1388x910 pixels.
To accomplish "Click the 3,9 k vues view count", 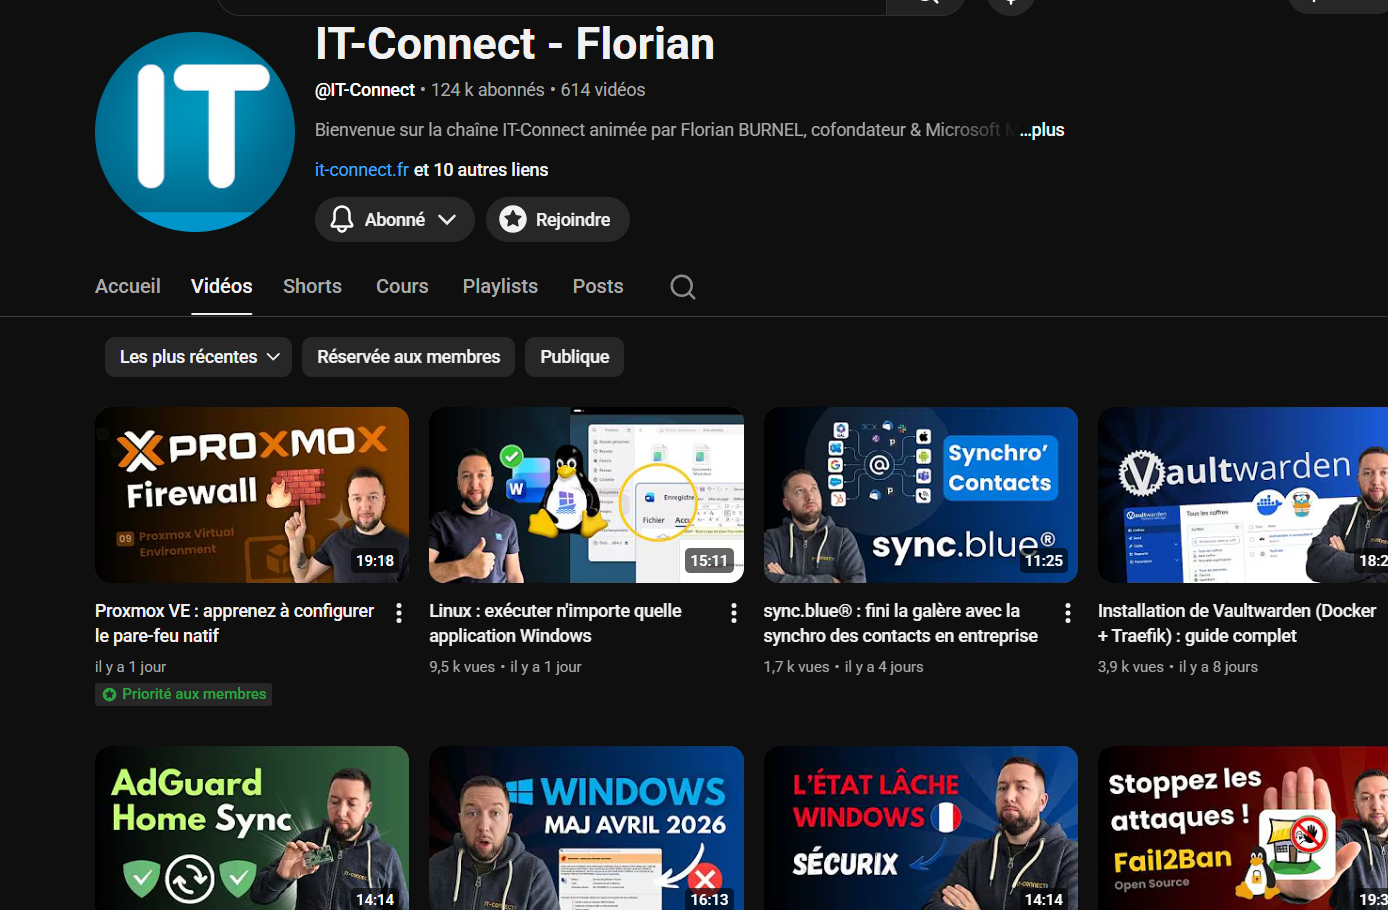I will [1131, 667].
